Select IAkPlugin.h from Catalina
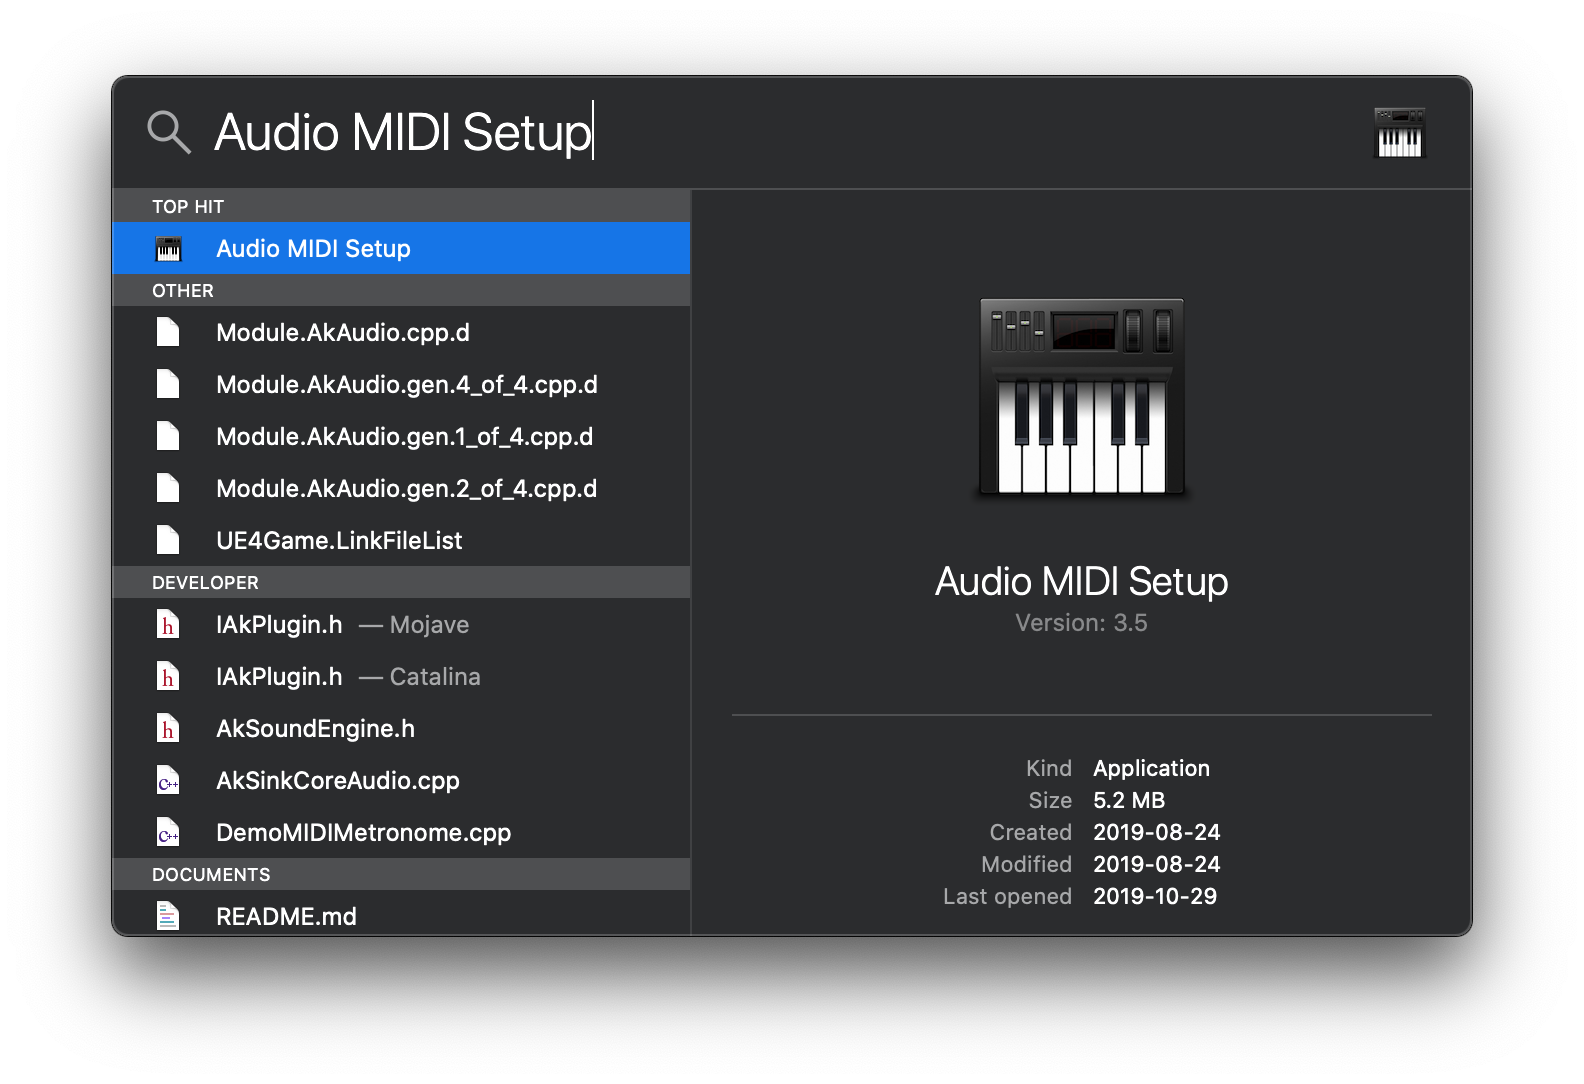Screen dimensions: 1584x1084 click(401, 676)
